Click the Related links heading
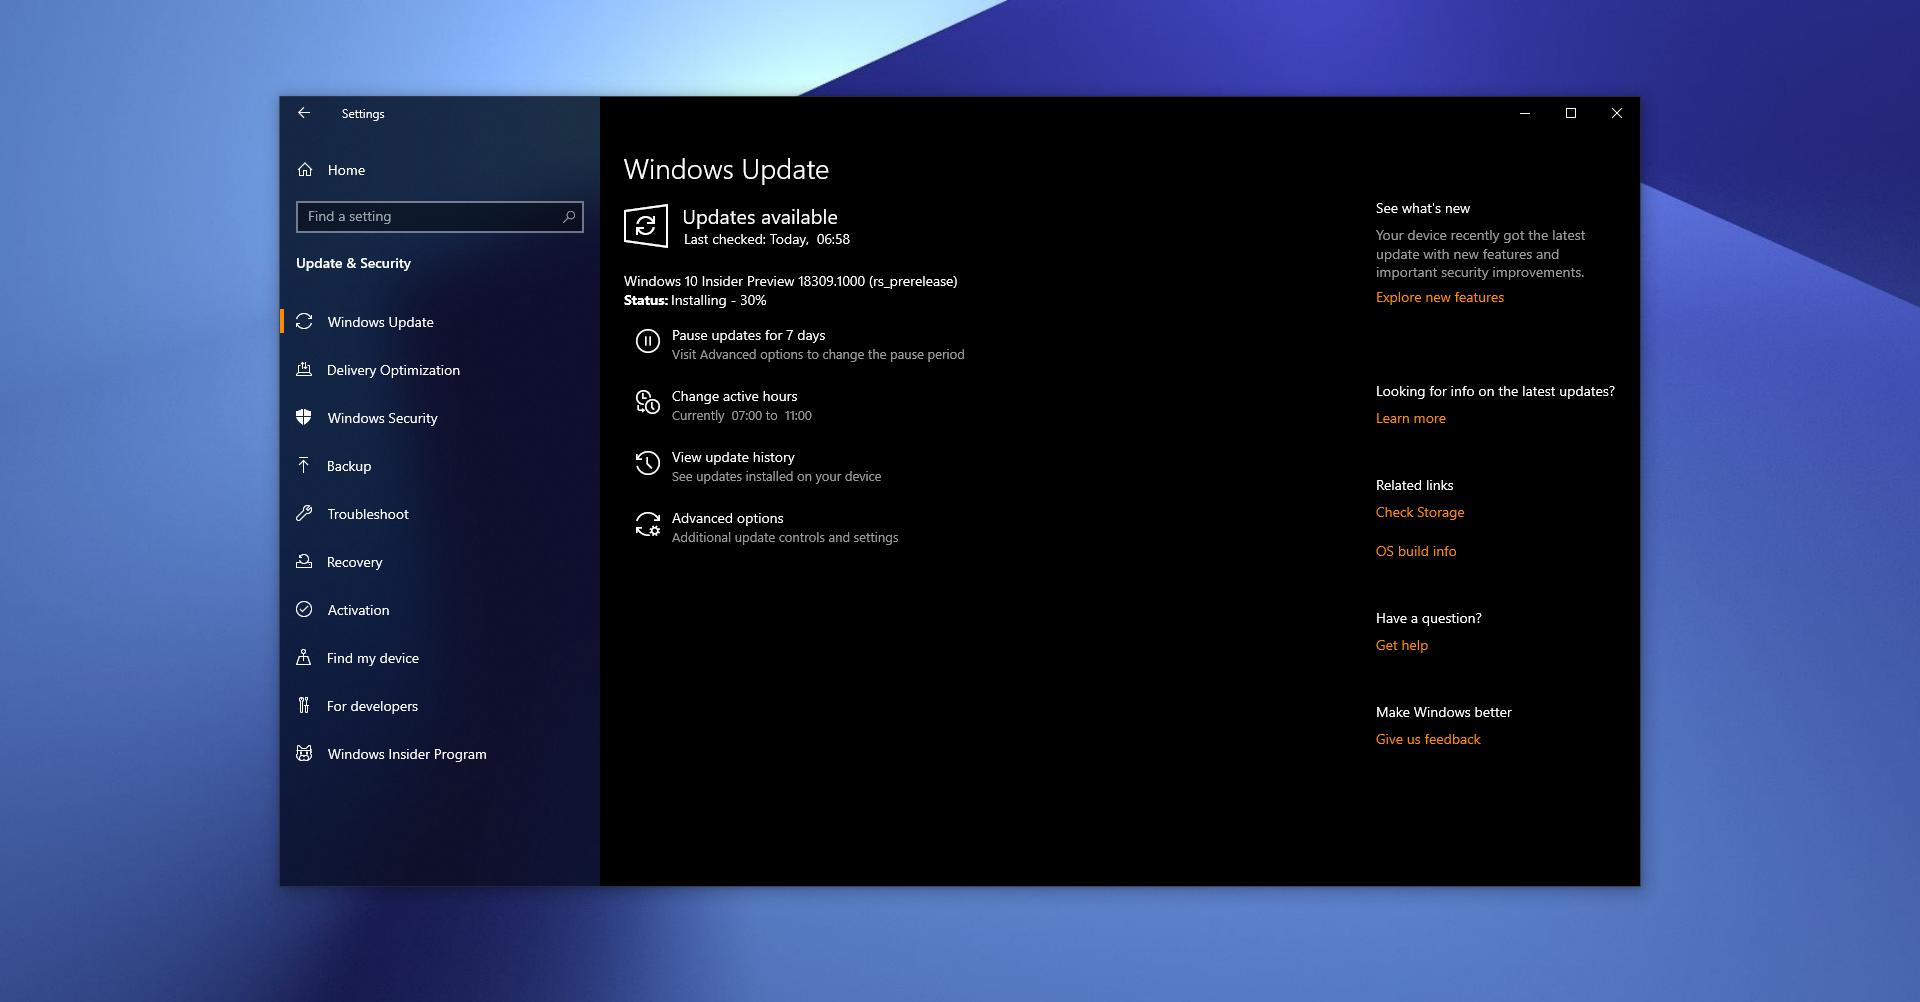 1415,485
